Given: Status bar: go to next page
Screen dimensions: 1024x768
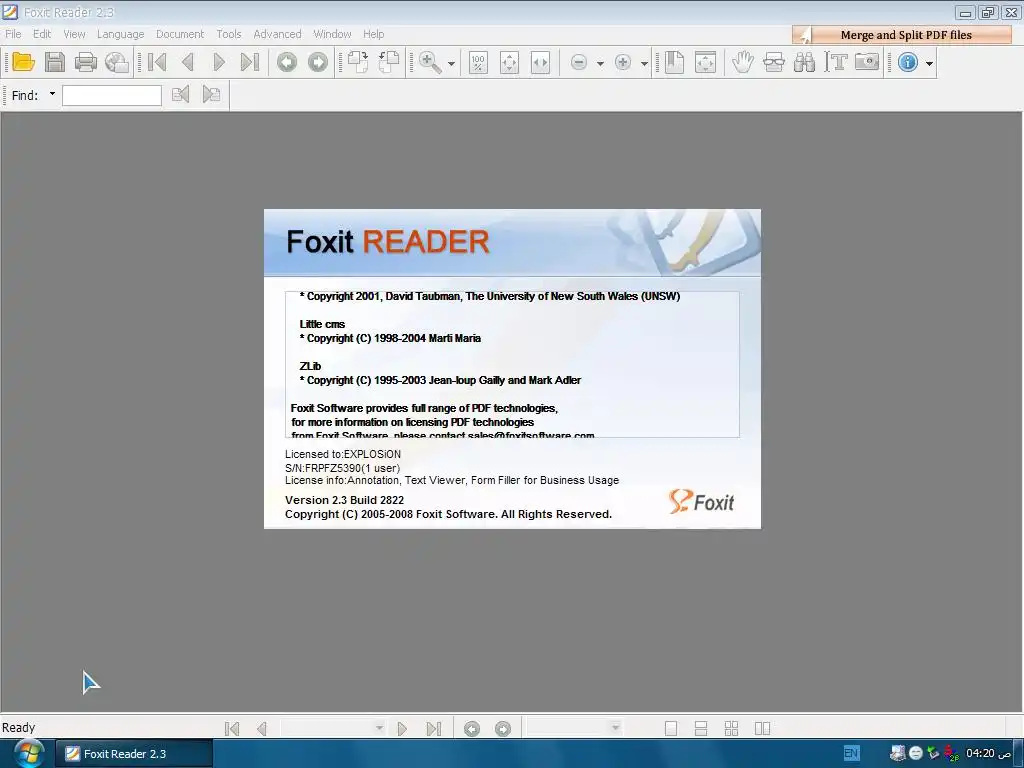Looking at the screenshot, I should click(x=402, y=728).
